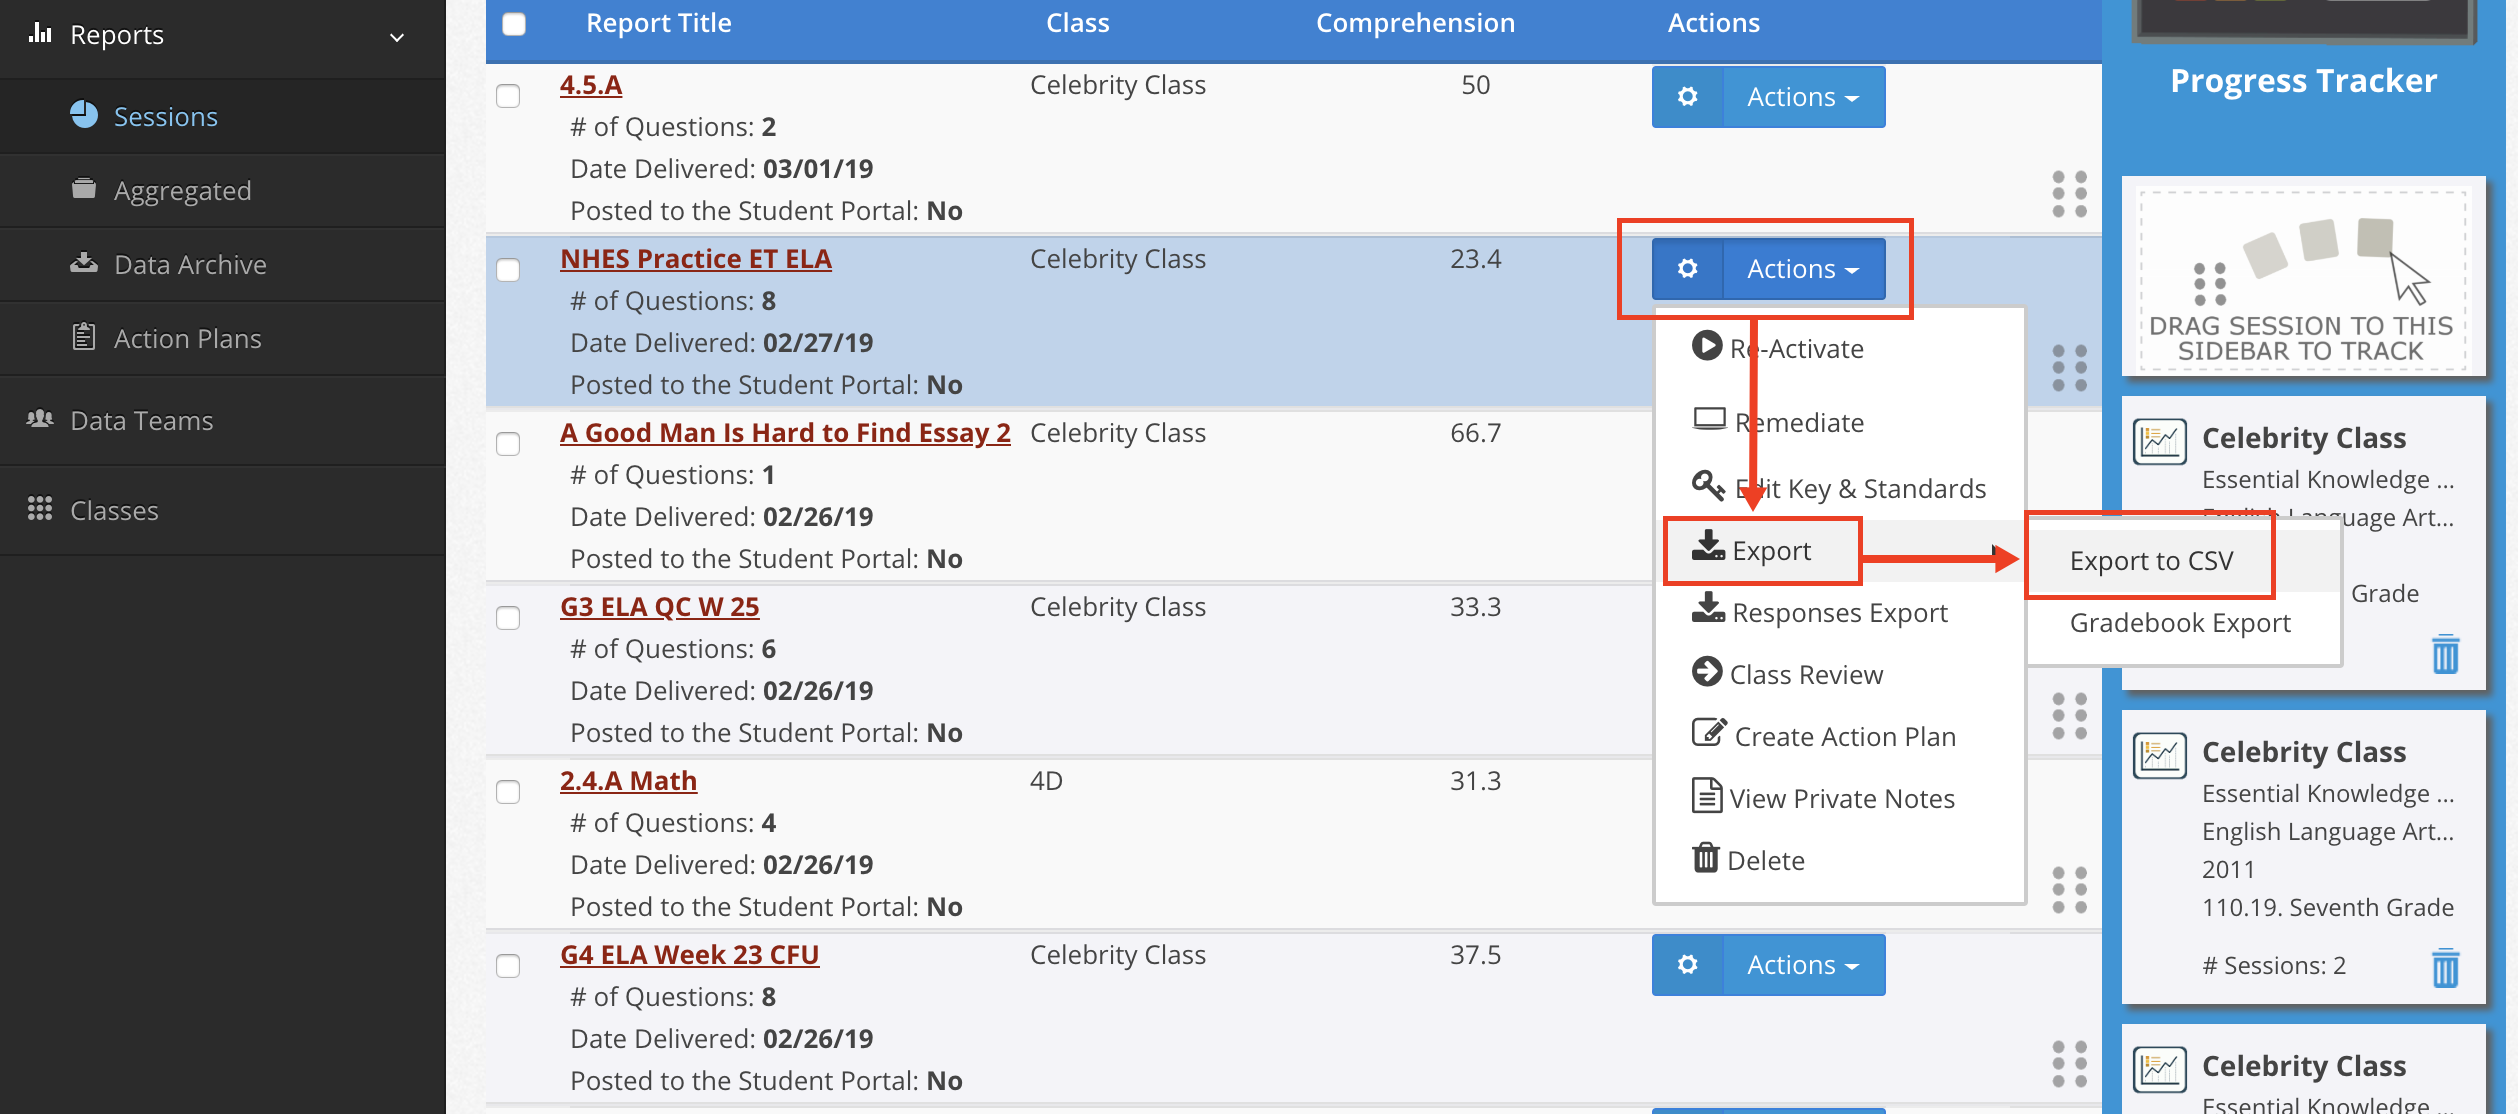Expand the Actions dropdown for 4.5.A

pyautogui.click(x=1803, y=97)
